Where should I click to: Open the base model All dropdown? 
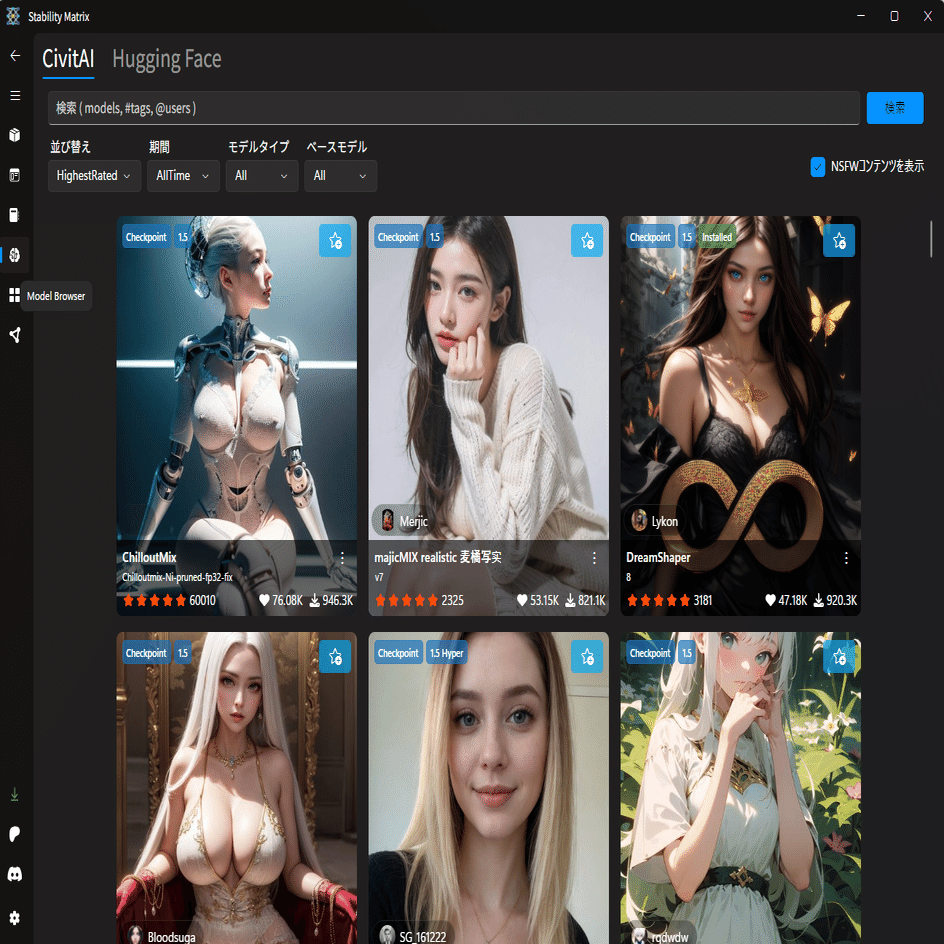tap(341, 176)
